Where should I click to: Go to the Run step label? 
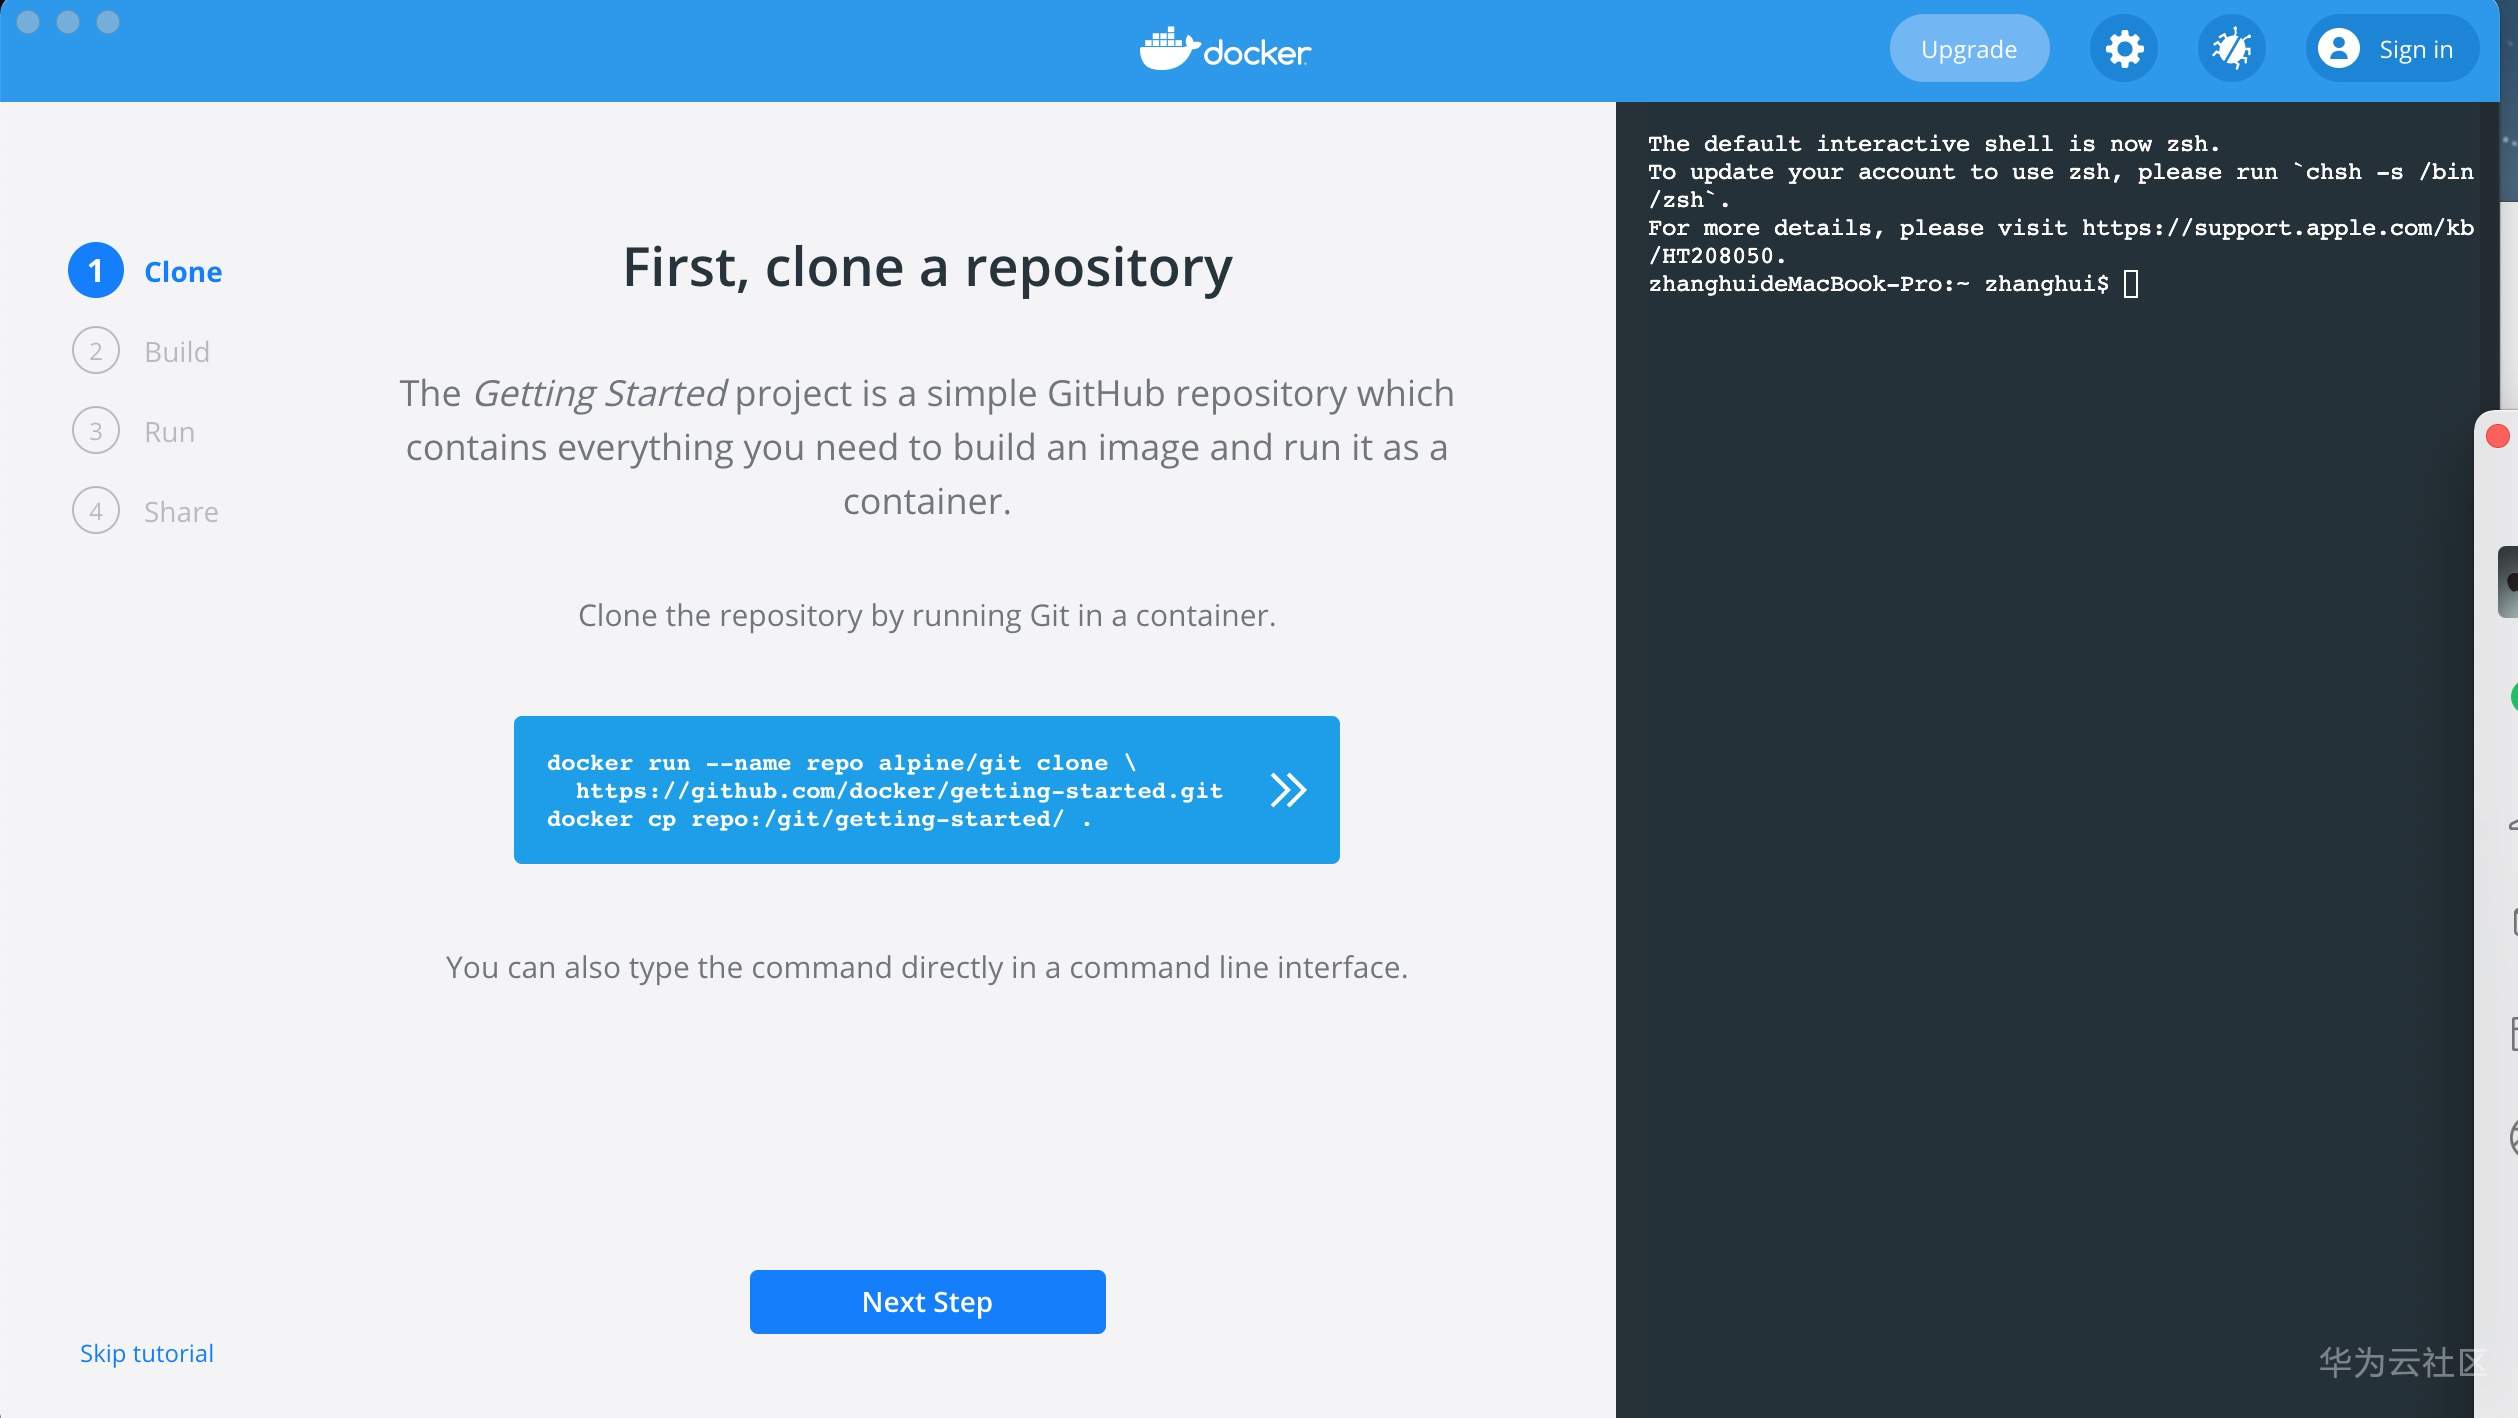pos(169,432)
